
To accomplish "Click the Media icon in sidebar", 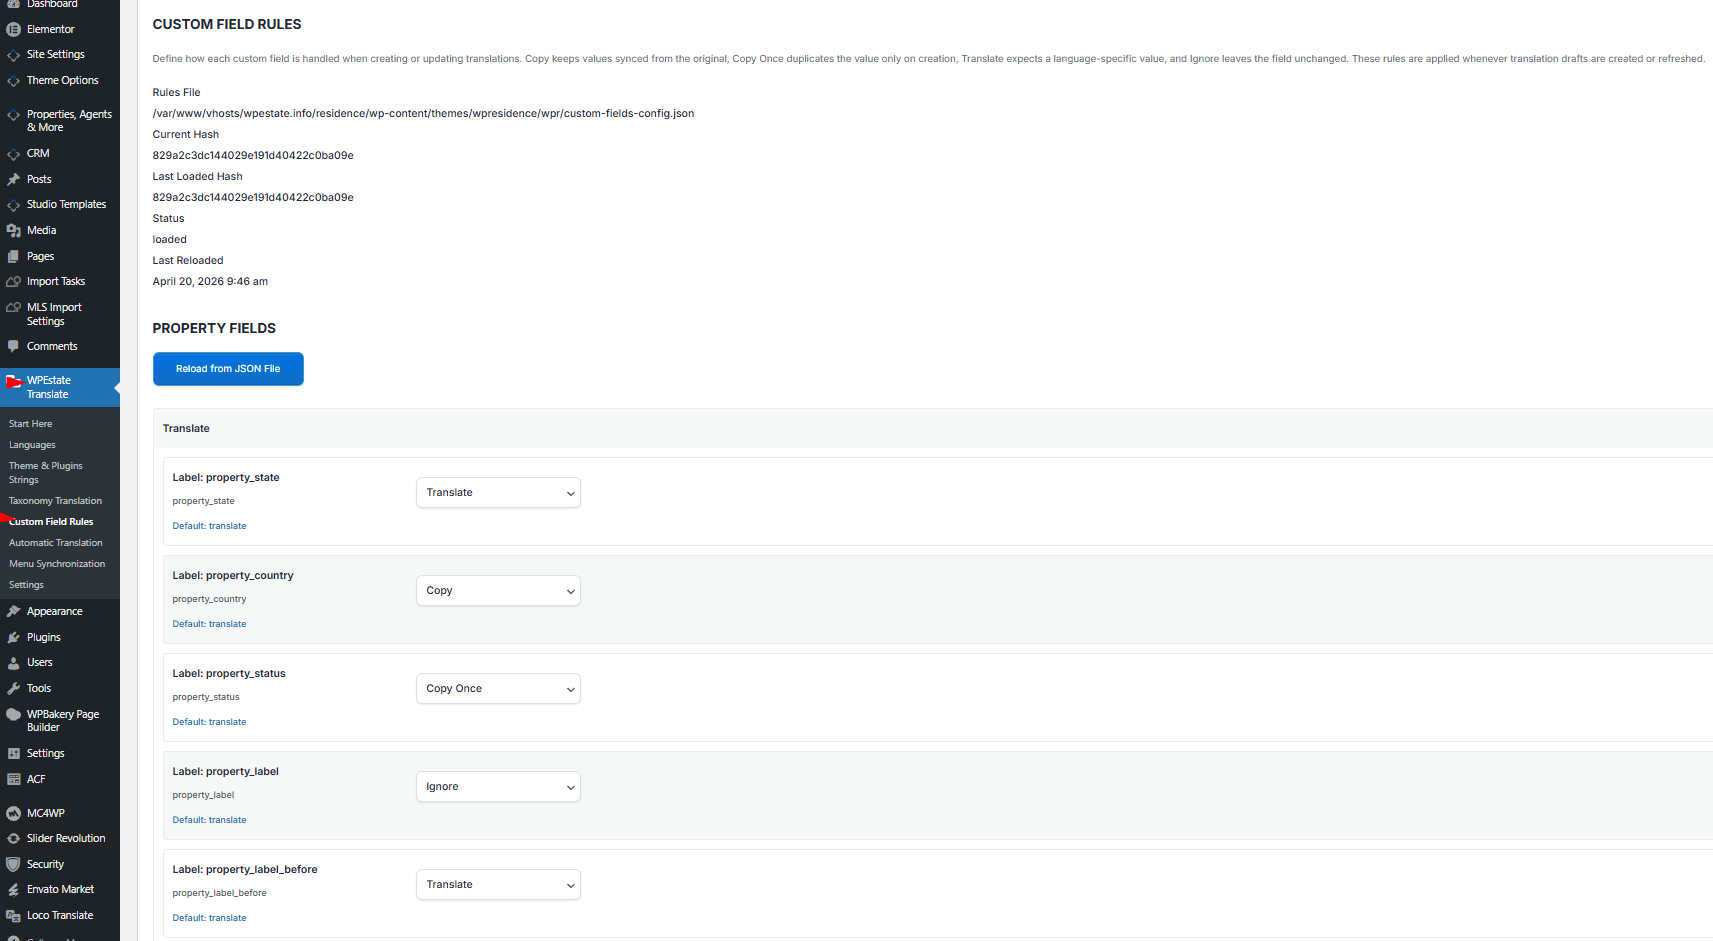I will click(x=13, y=230).
